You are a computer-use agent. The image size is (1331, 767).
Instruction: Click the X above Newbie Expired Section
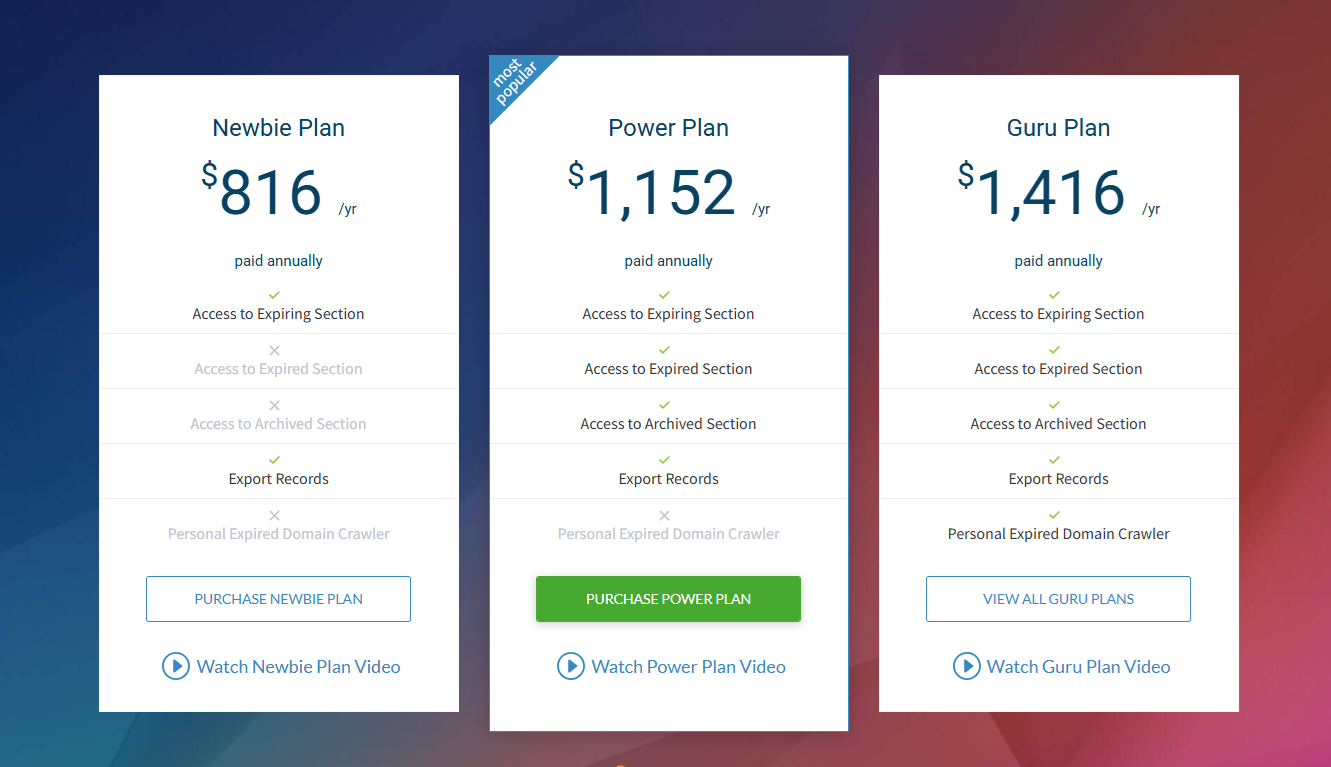pos(275,350)
